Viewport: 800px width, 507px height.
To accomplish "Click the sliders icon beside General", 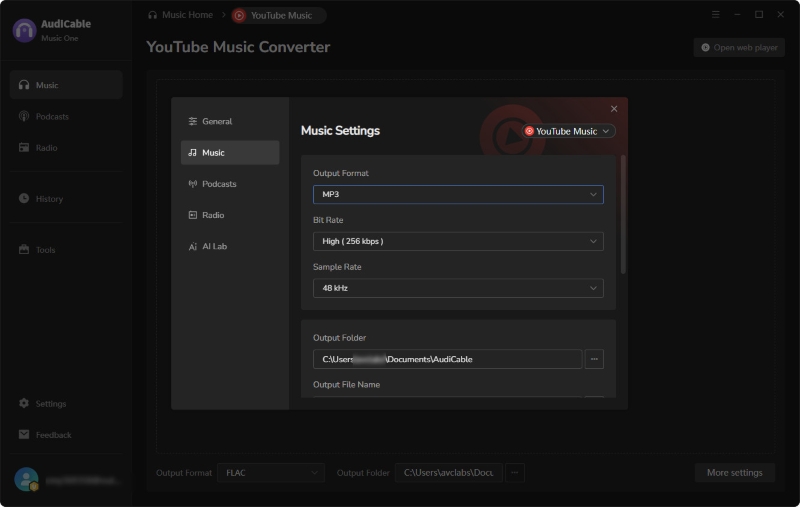I will point(192,121).
